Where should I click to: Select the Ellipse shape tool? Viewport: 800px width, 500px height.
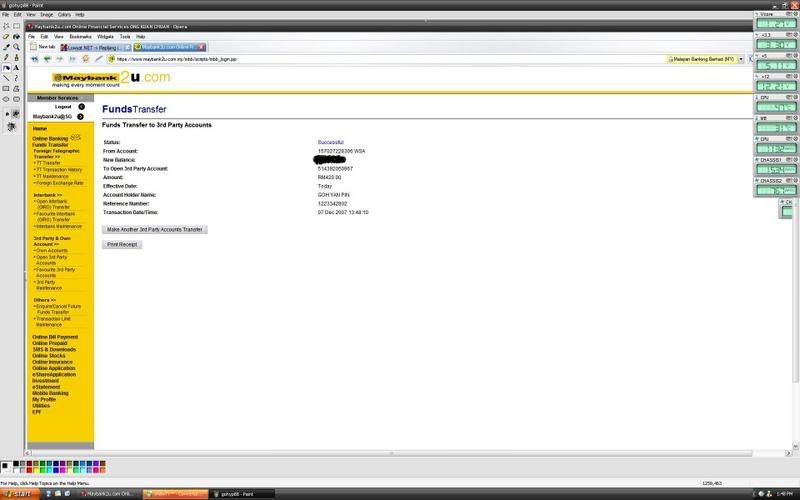click(x=6, y=99)
